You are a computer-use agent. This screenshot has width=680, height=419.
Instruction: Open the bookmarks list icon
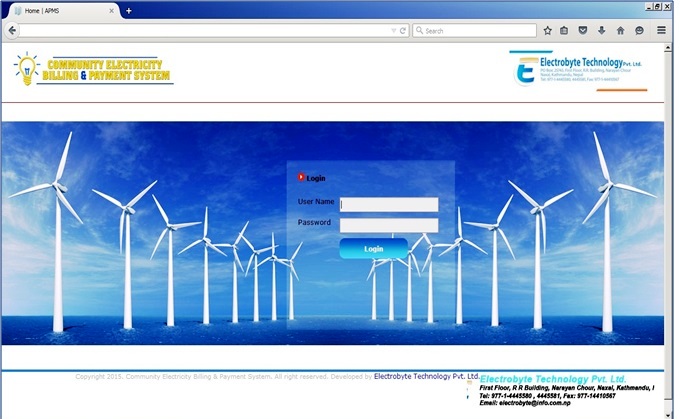[564, 30]
